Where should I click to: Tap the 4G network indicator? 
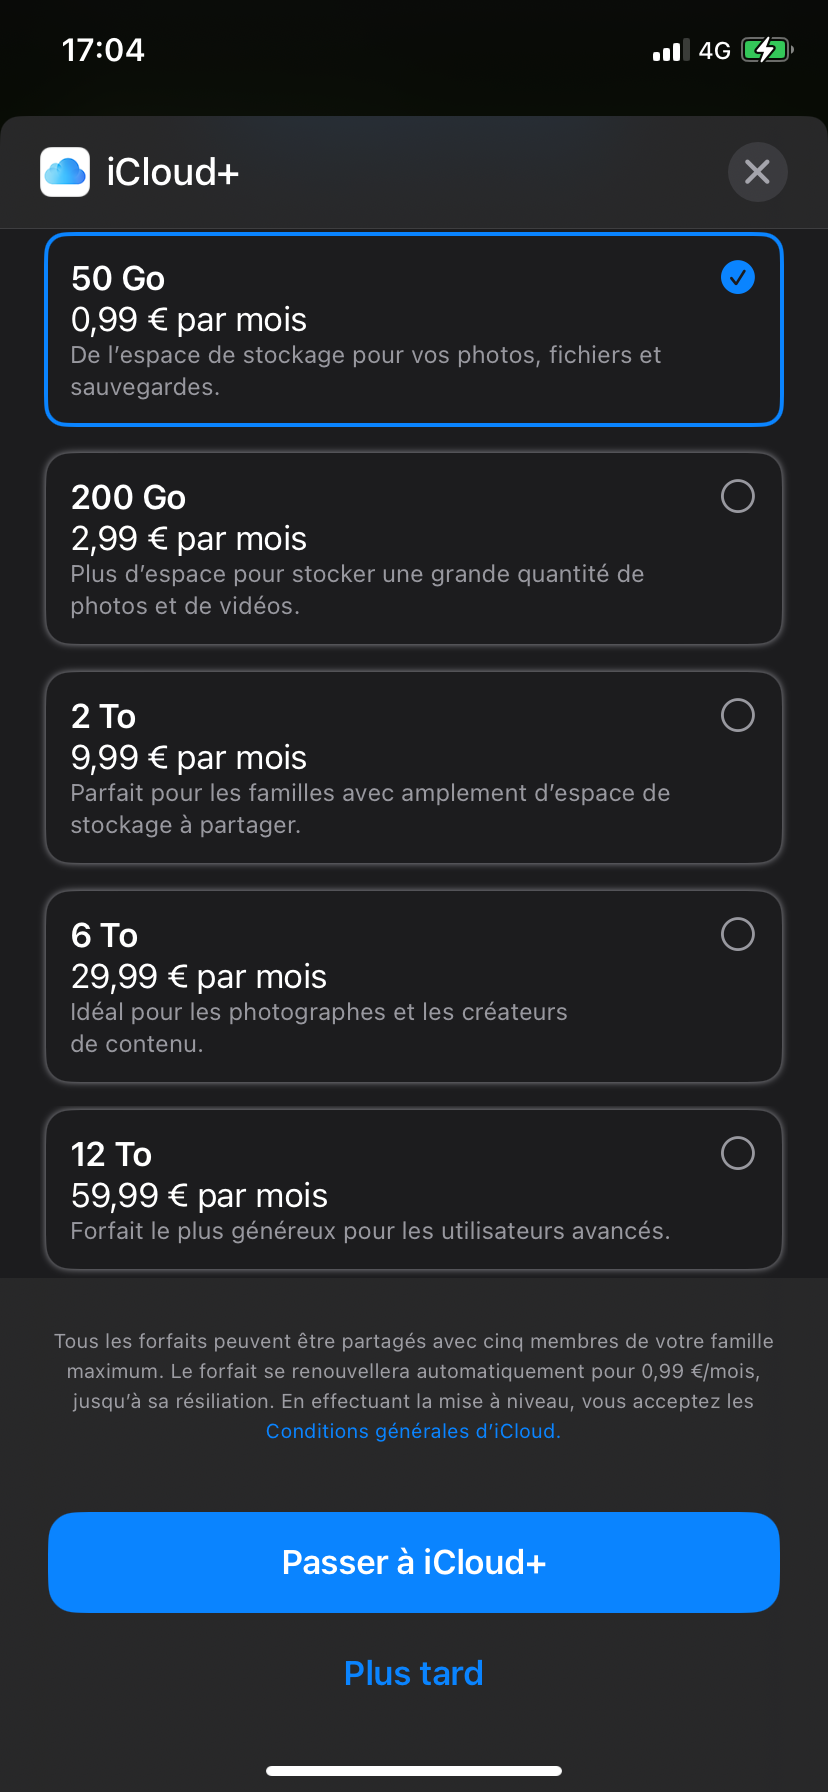tap(714, 51)
